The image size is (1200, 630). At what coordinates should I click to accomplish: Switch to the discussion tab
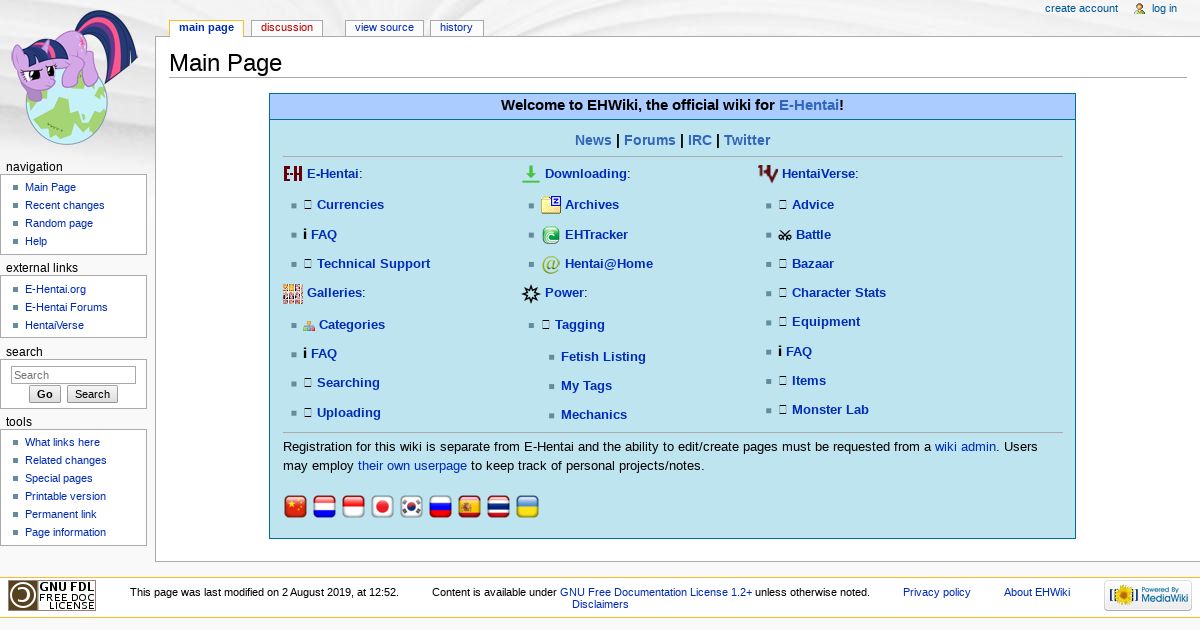287,27
